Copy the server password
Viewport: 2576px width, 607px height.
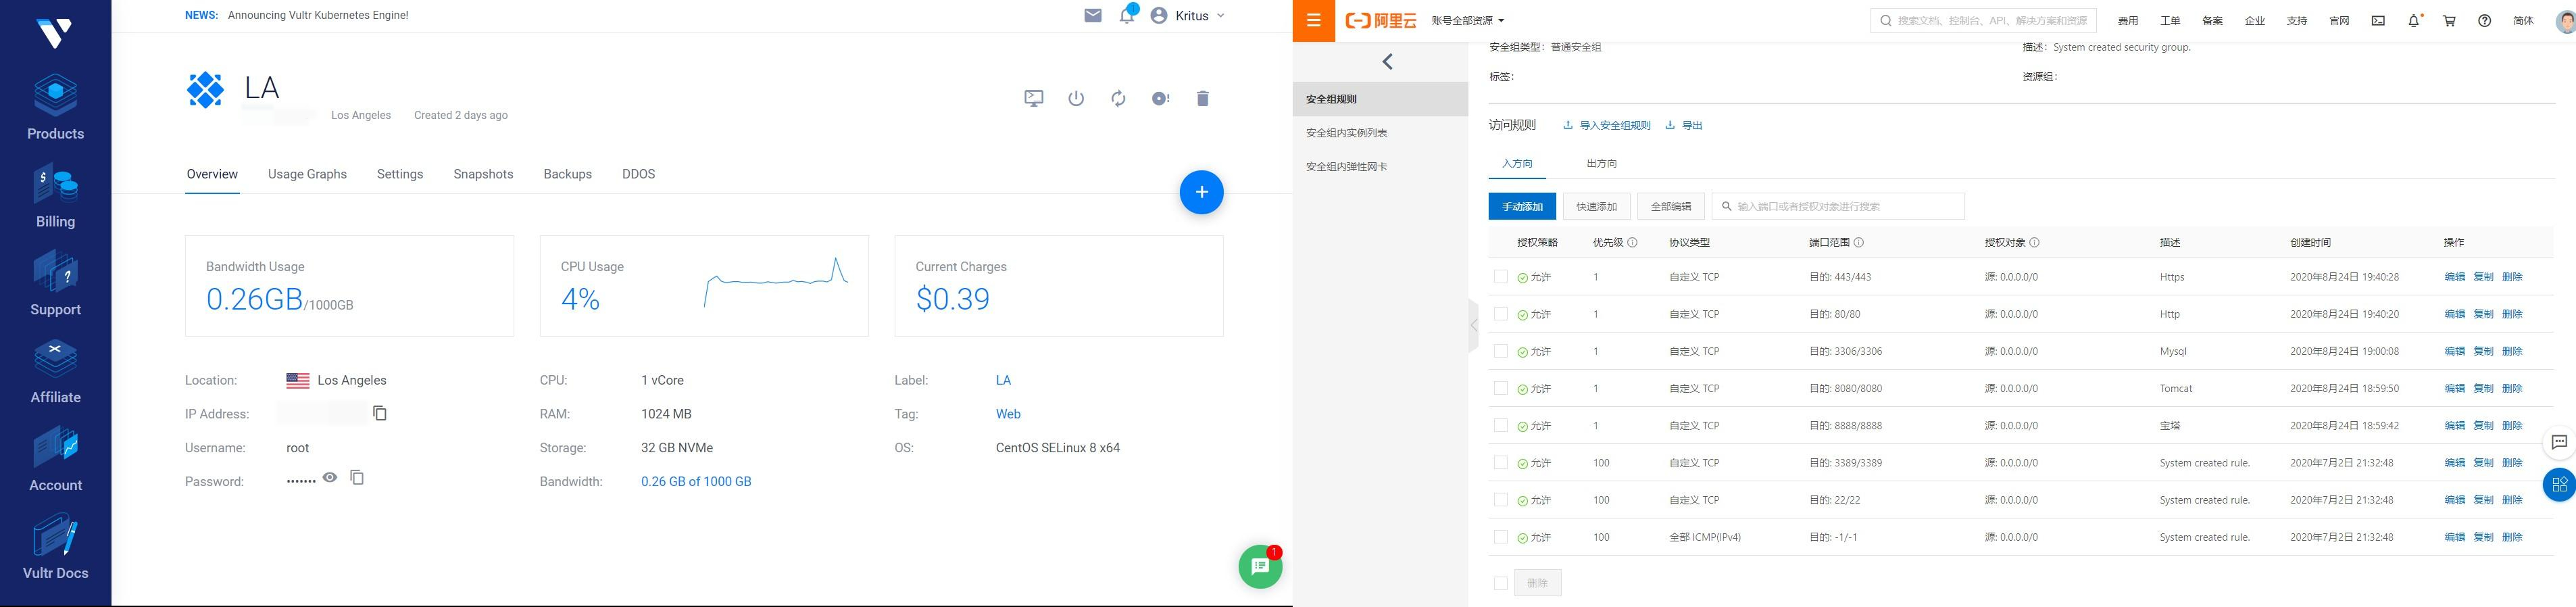click(357, 478)
